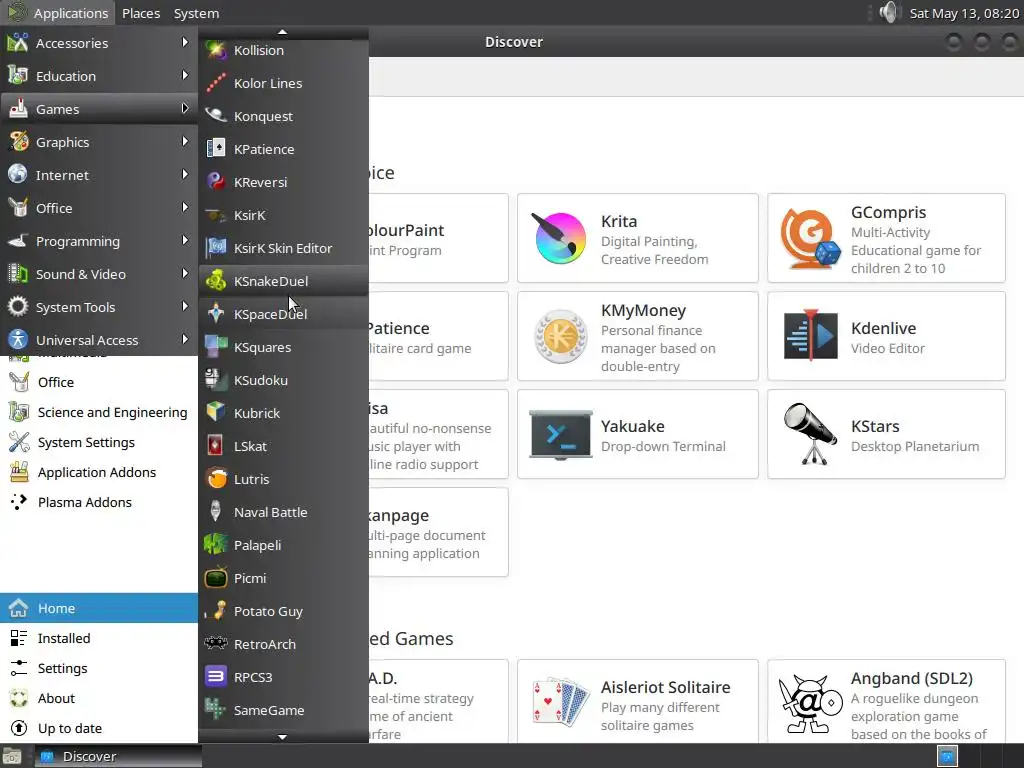Open the Aisleriot Solitaire card
The height and width of the screenshot is (768, 1024).
tap(637, 701)
